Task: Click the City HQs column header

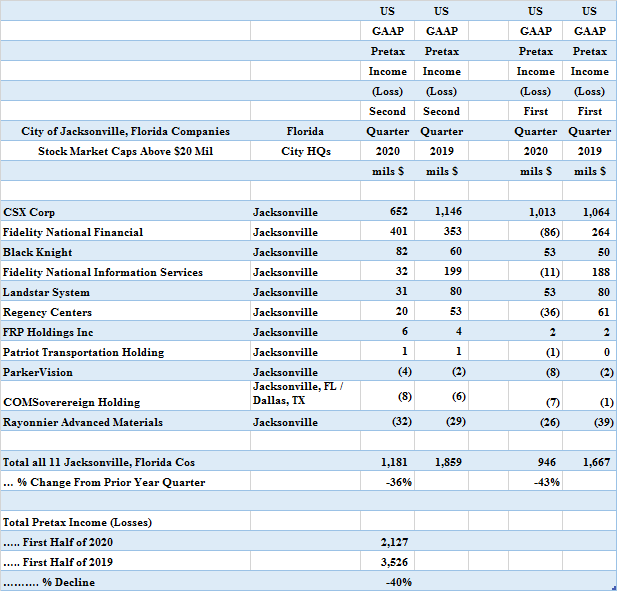Action: coord(306,151)
